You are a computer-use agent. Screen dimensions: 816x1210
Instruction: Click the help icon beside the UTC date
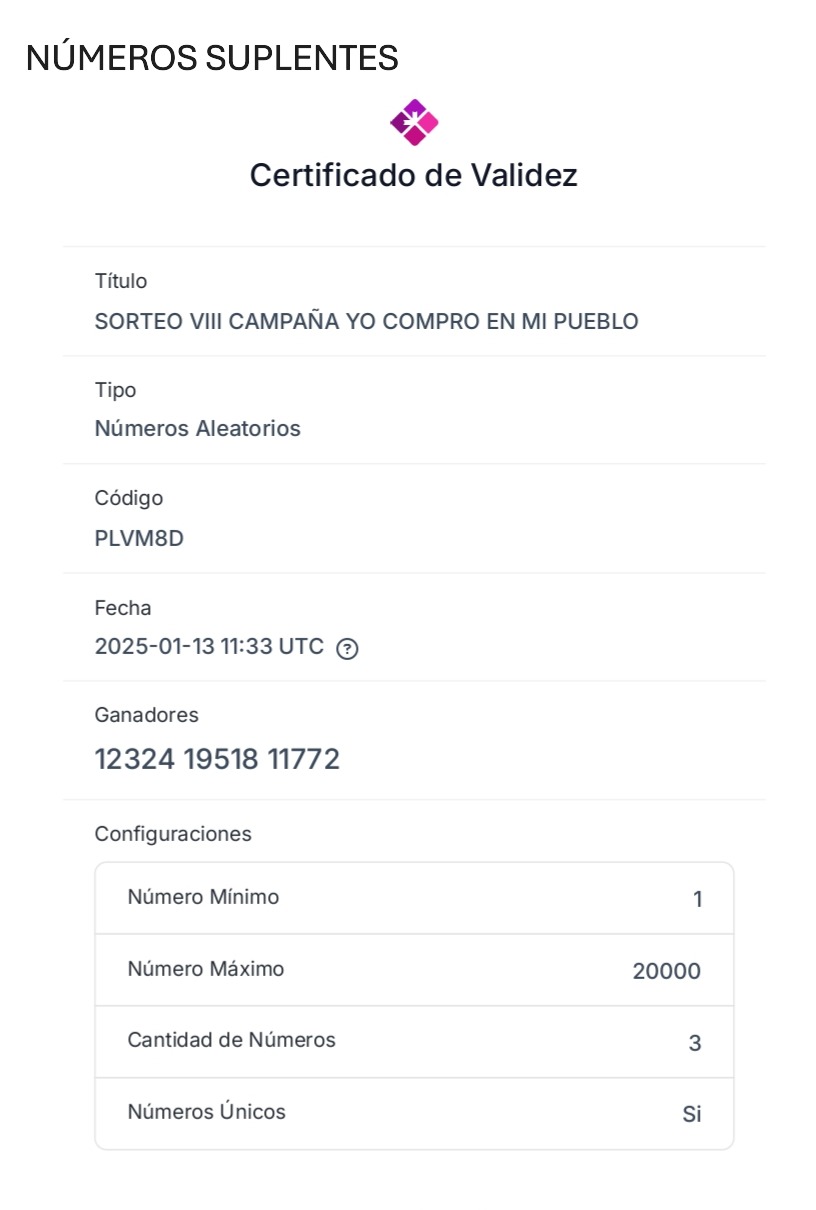347,648
